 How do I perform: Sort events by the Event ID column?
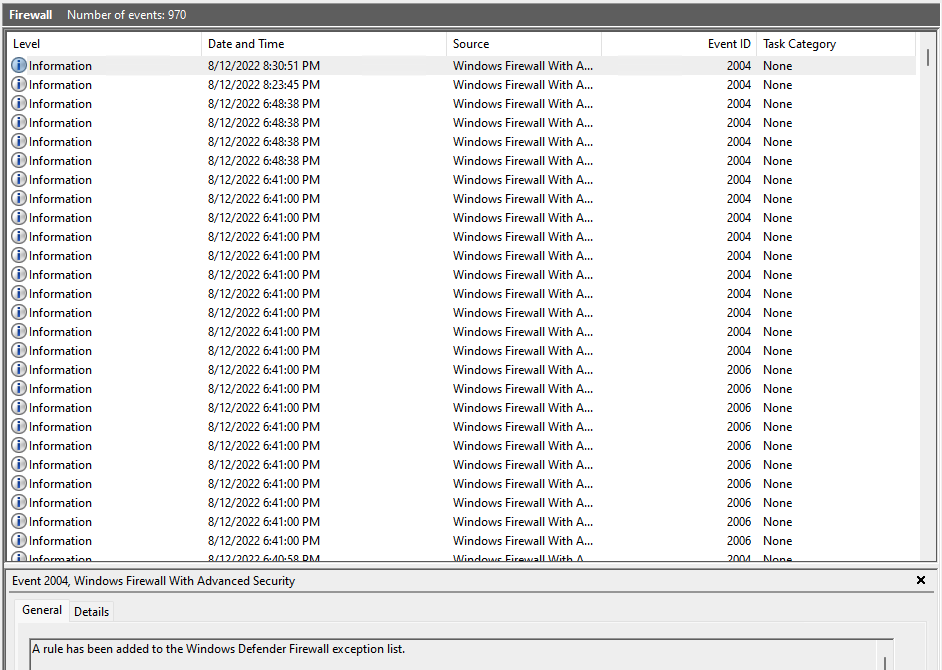click(728, 44)
